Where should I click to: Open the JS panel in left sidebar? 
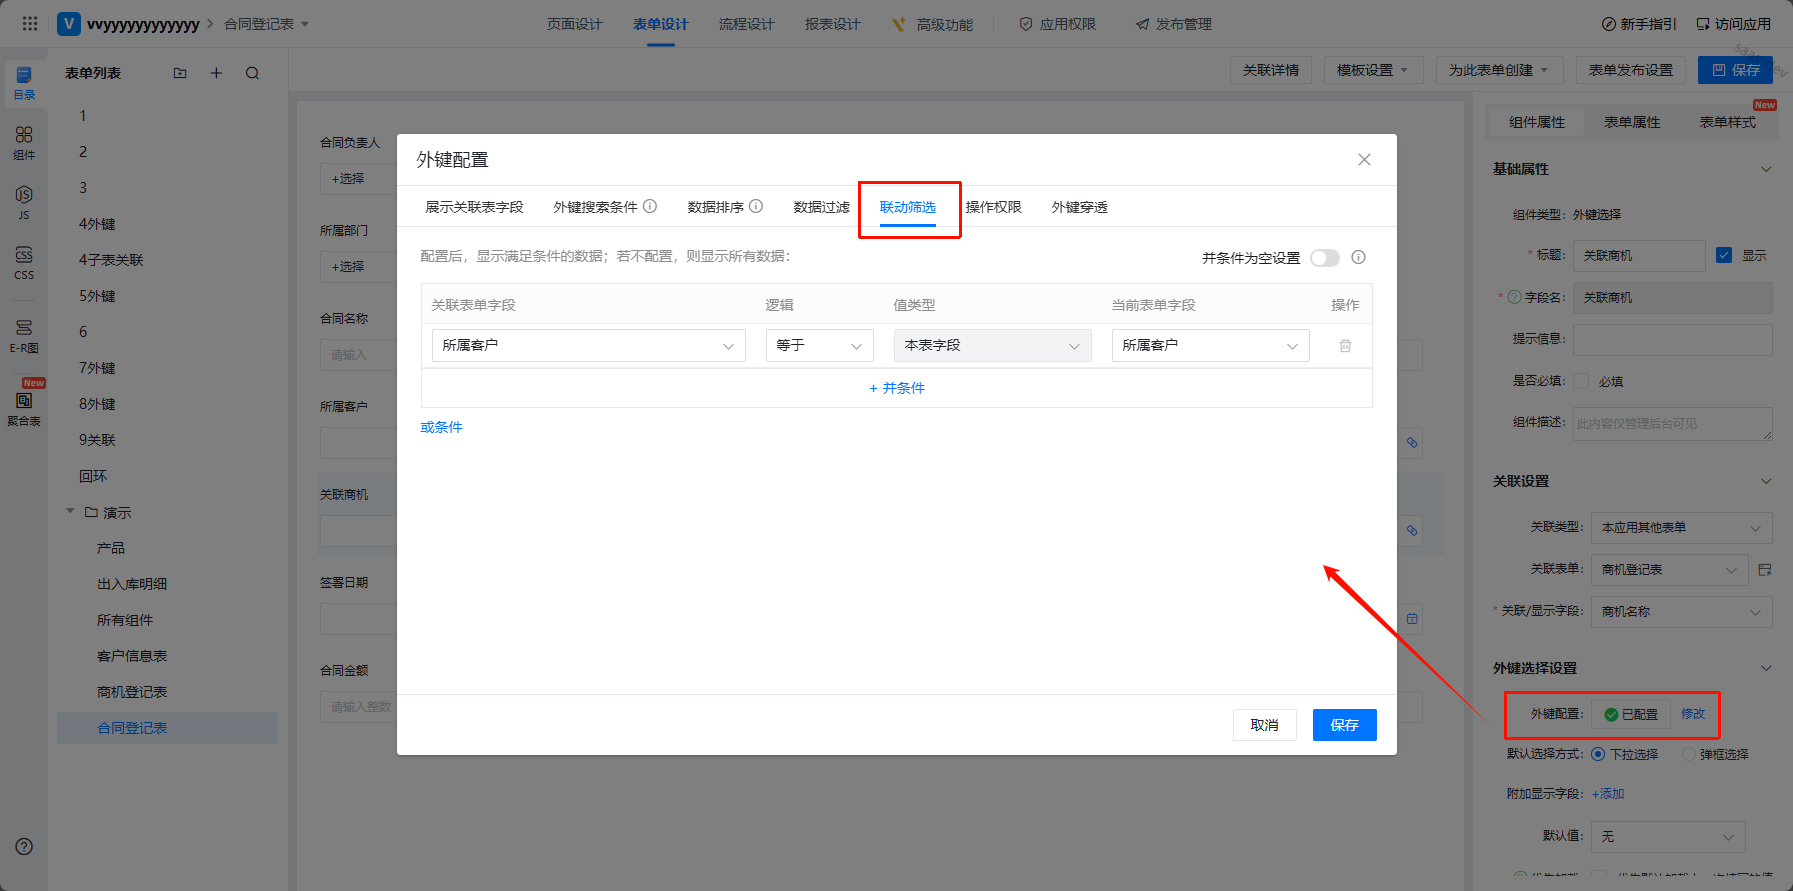pos(24,200)
